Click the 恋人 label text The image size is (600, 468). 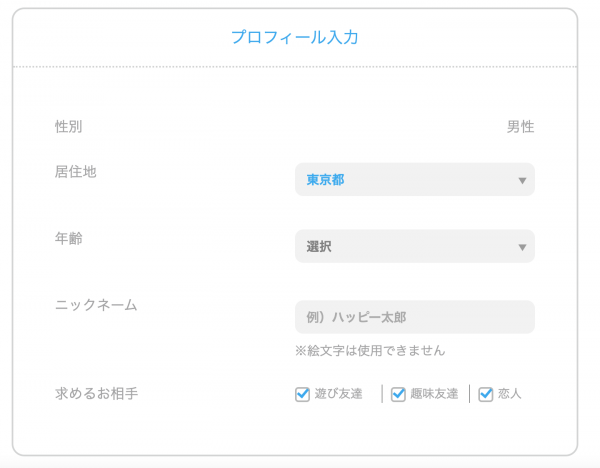point(508,394)
